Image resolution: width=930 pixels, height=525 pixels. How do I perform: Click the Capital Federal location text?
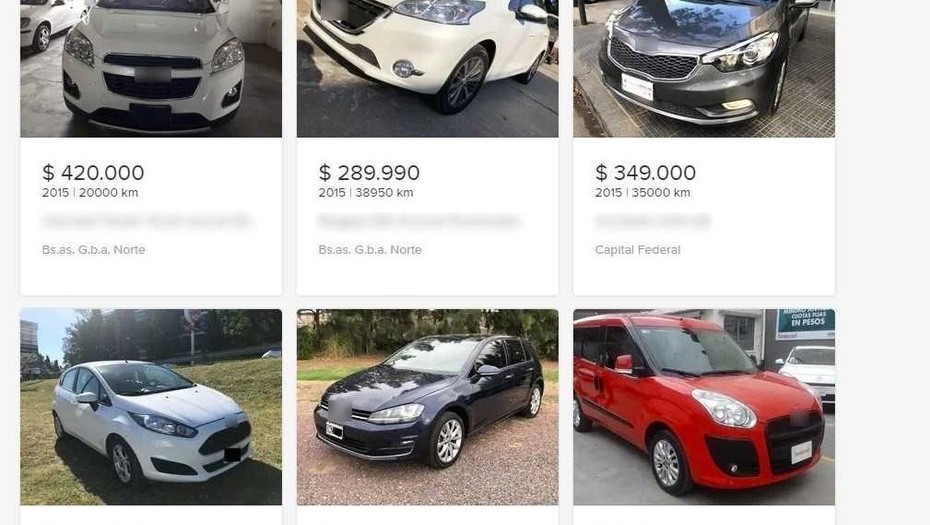(x=638, y=250)
